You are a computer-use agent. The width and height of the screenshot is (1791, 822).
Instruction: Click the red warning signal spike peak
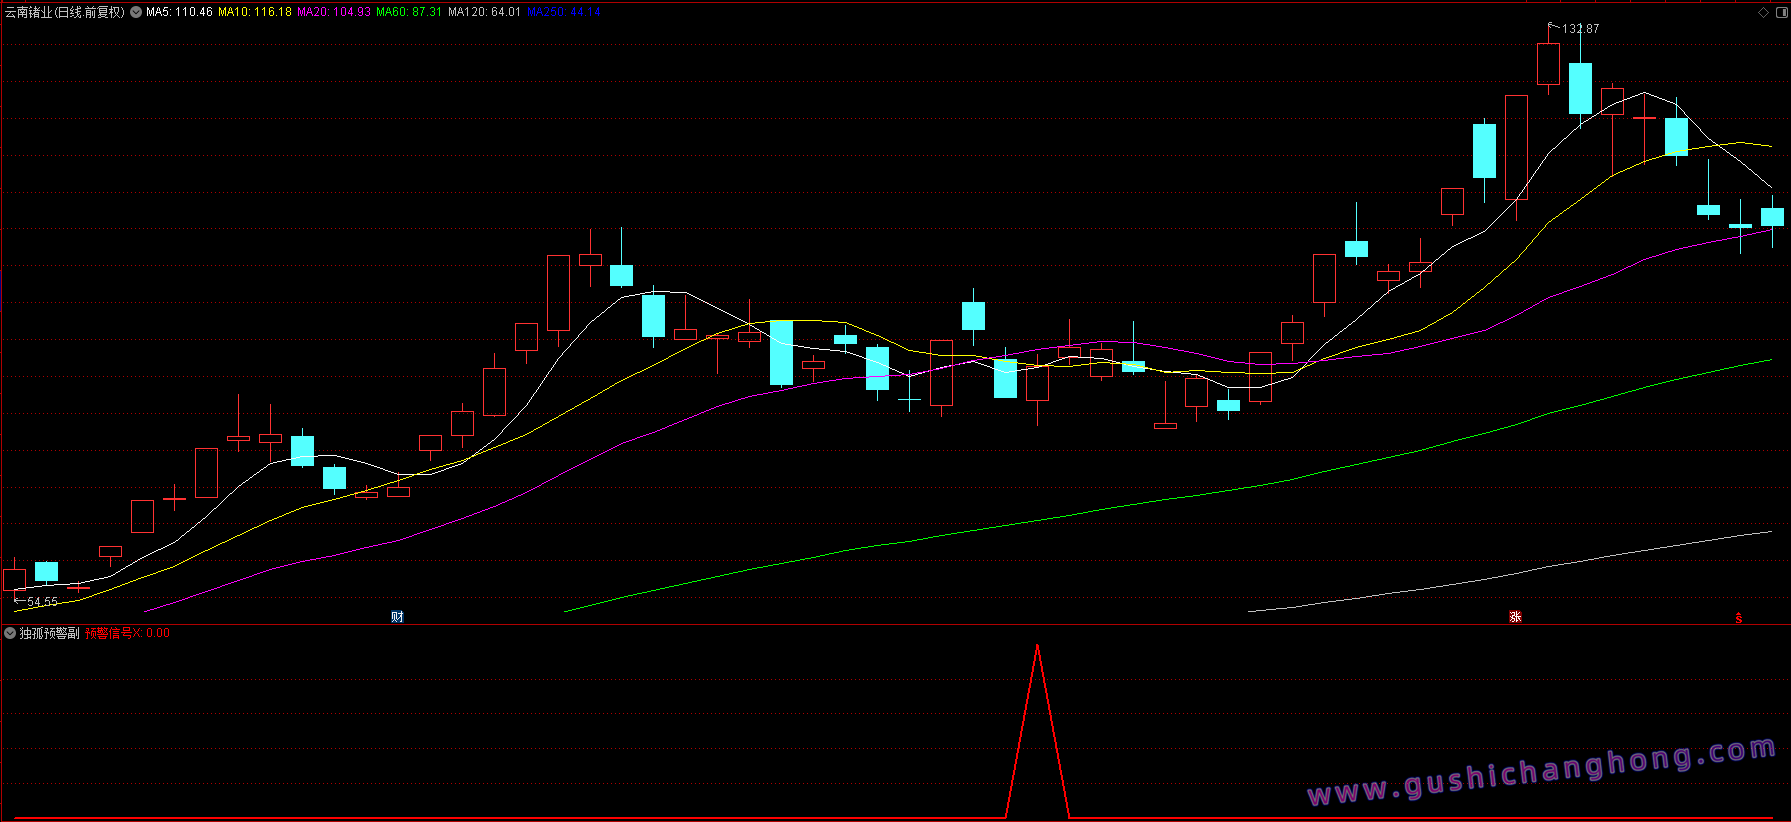[1037, 647]
